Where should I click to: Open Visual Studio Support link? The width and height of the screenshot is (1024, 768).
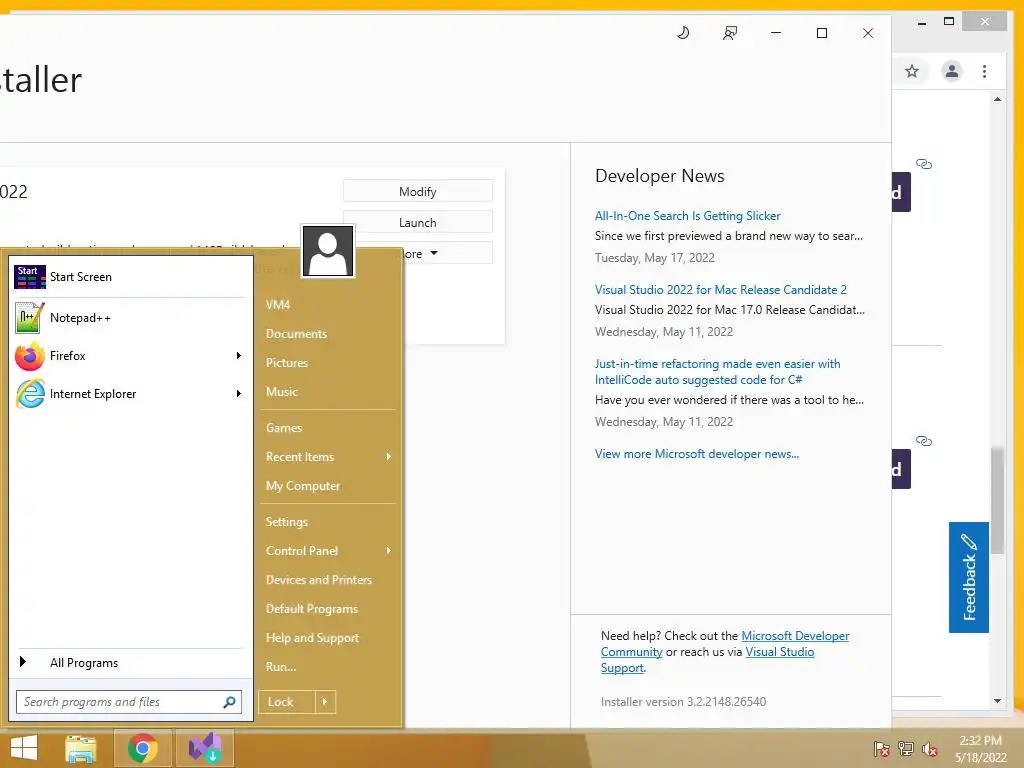(x=780, y=652)
